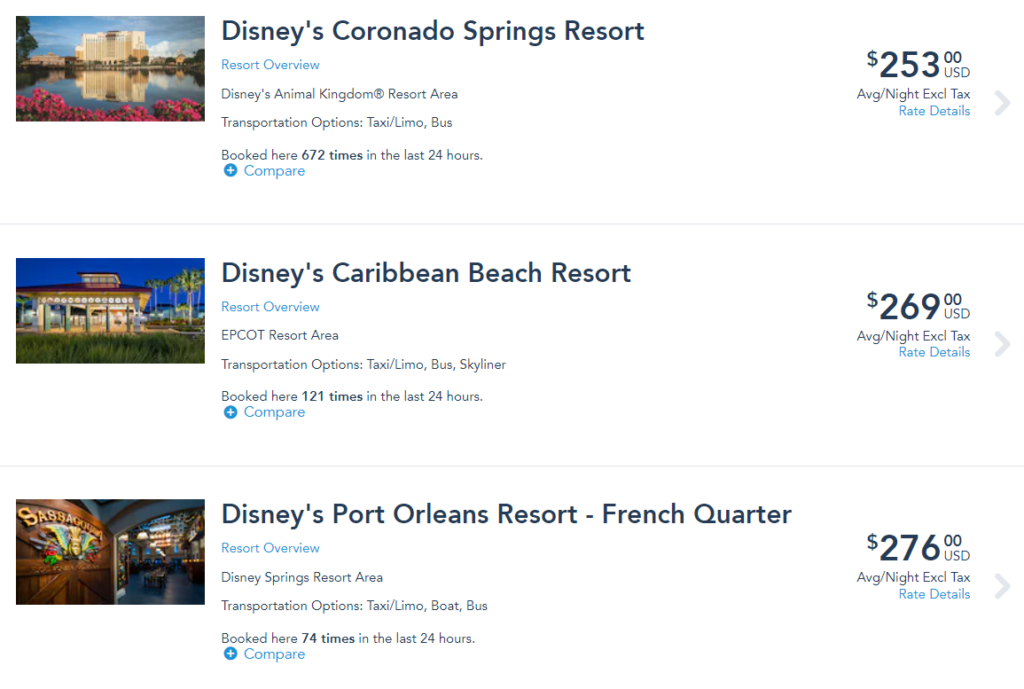
Task: Open Coronado Springs Resort Overview link
Action: (270, 65)
